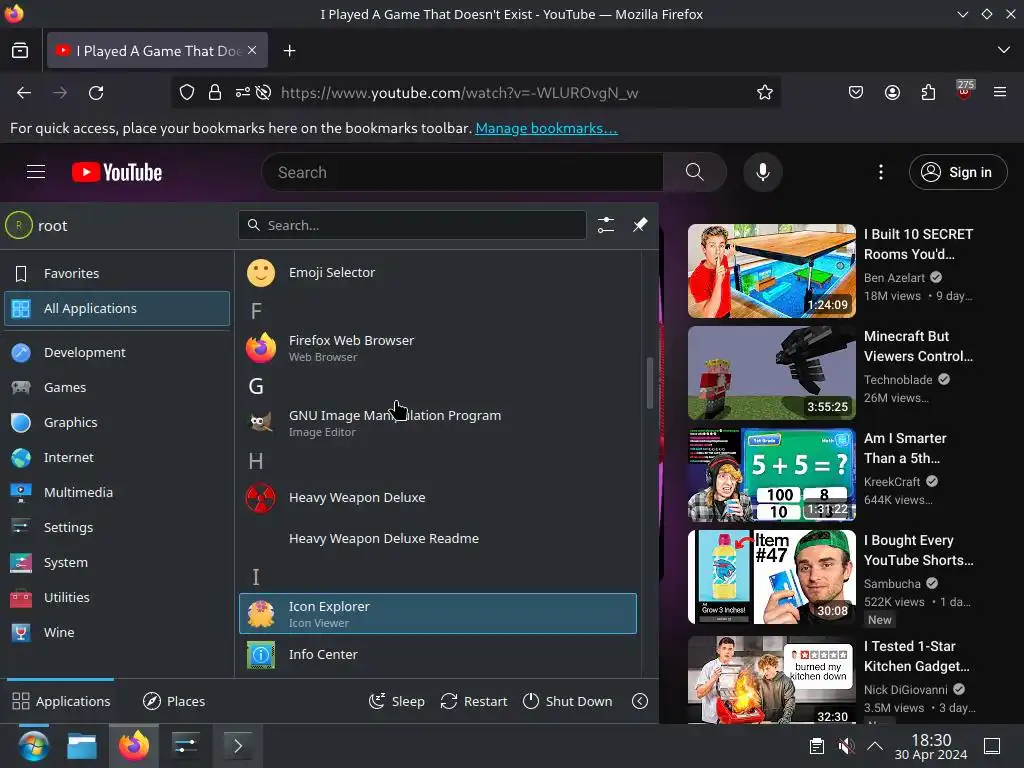
Task: Open 'Minecraft But Viewers Control' video title
Action: click(x=918, y=346)
